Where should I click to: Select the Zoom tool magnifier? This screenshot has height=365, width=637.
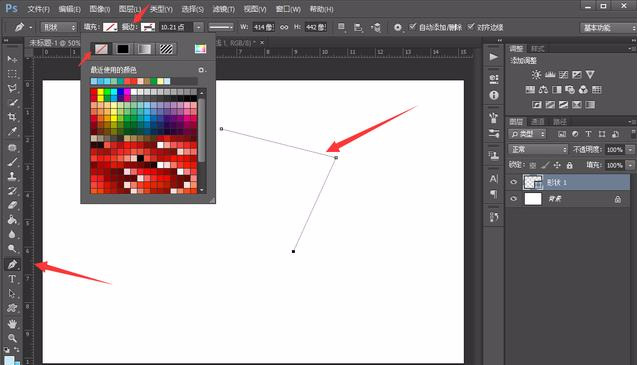tap(12, 338)
